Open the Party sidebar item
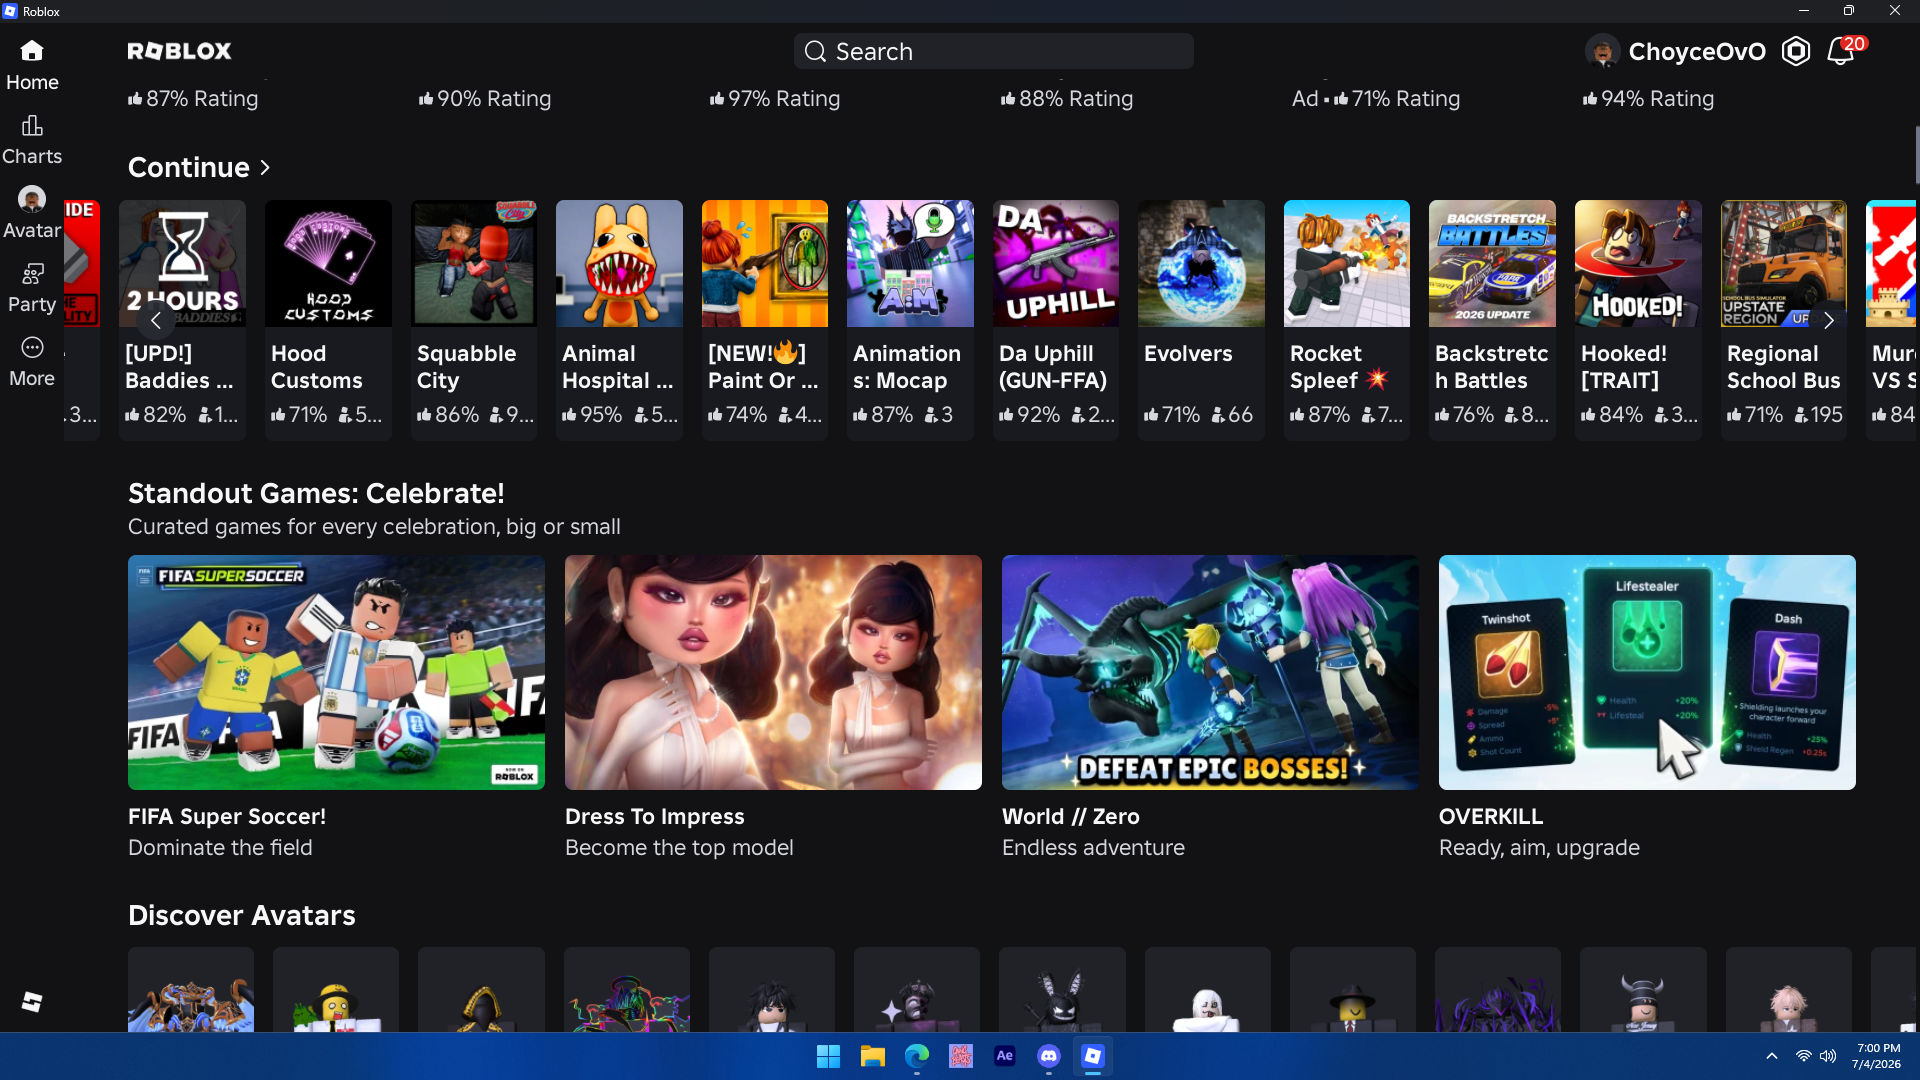The width and height of the screenshot is (1920, 1080). 32,287
